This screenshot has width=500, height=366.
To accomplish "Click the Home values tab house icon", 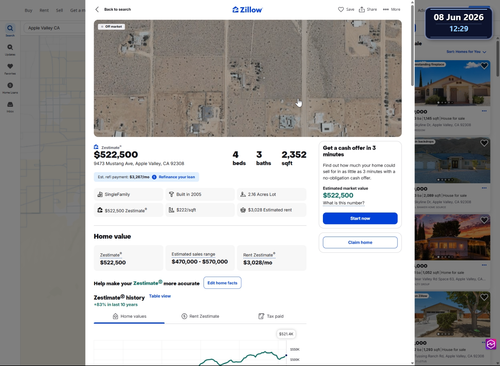I will (115, 316).
